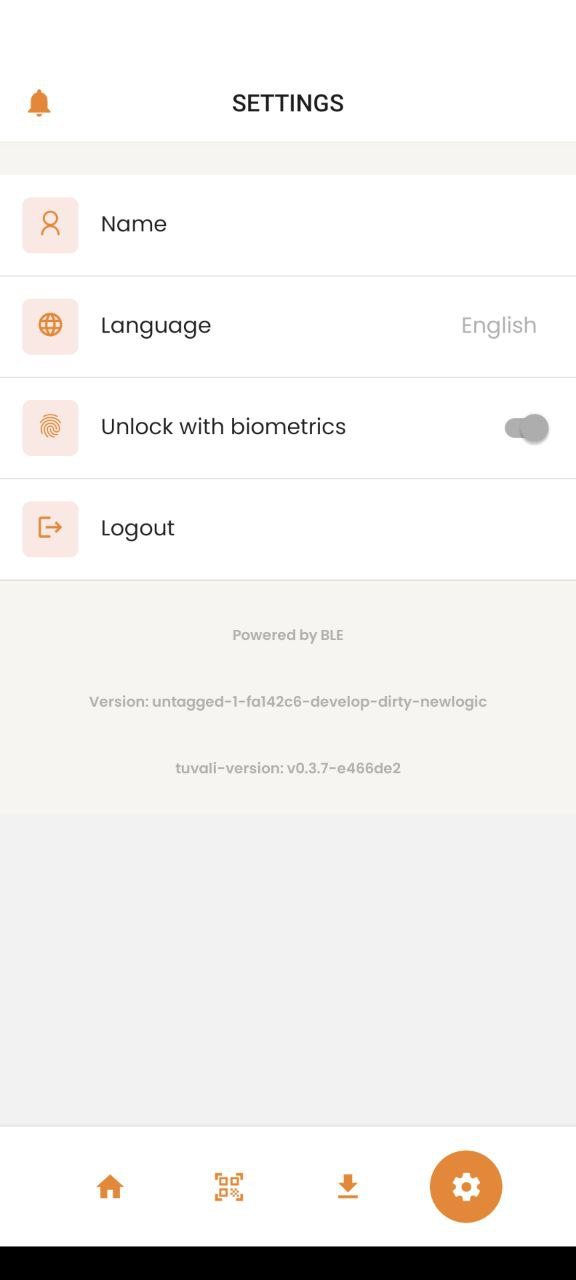Click the person icon beside Name
Viewport: 576px width, 1280px height.
(x=50, y=224)
